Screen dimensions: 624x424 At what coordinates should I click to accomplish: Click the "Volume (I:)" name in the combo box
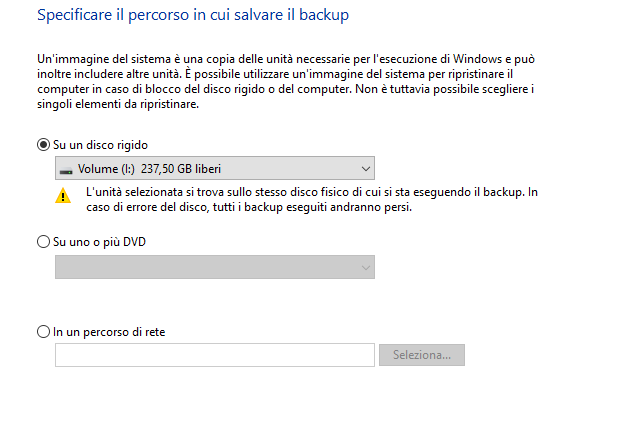coord(103,169)
